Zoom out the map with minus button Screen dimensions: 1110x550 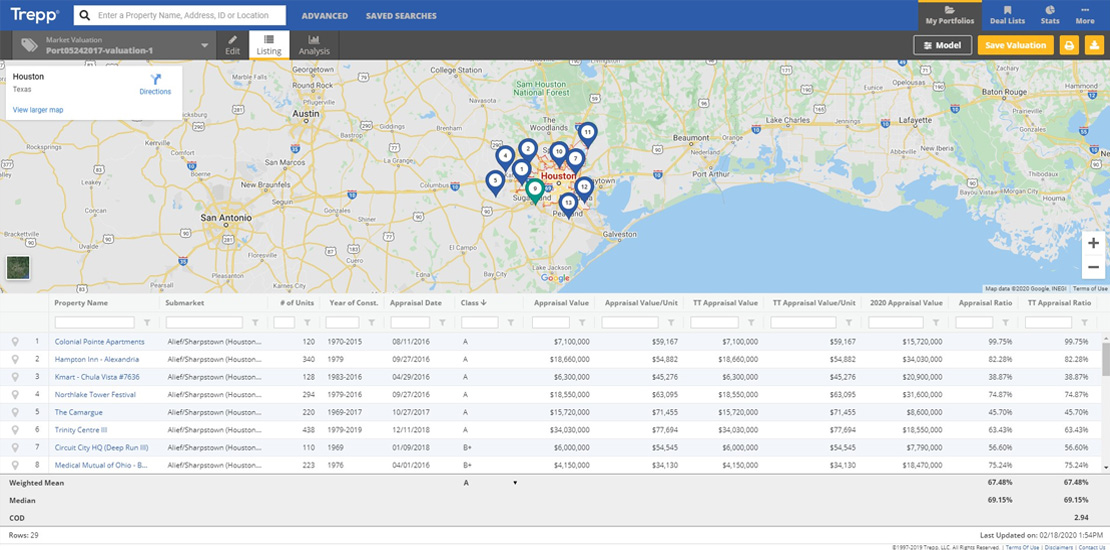click(1093, 267)
